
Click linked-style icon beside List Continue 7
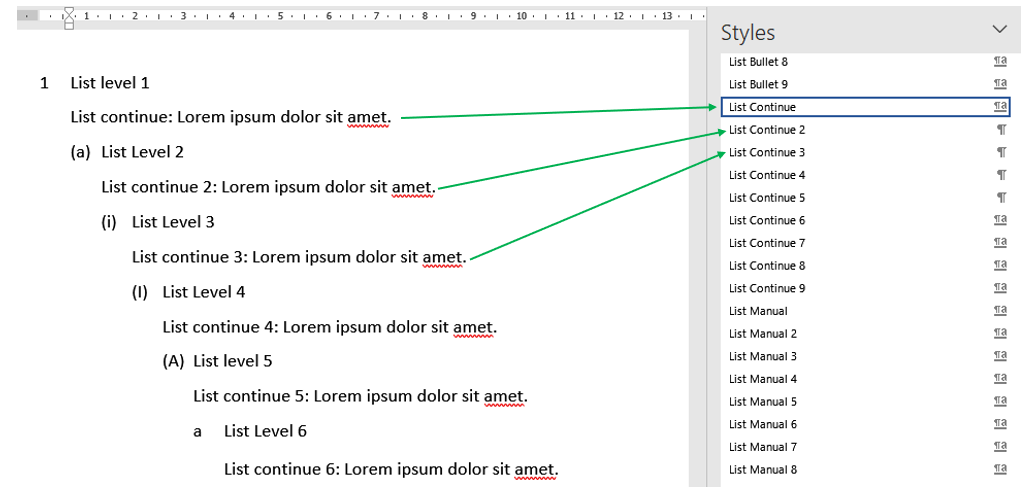coord(1000,243)
